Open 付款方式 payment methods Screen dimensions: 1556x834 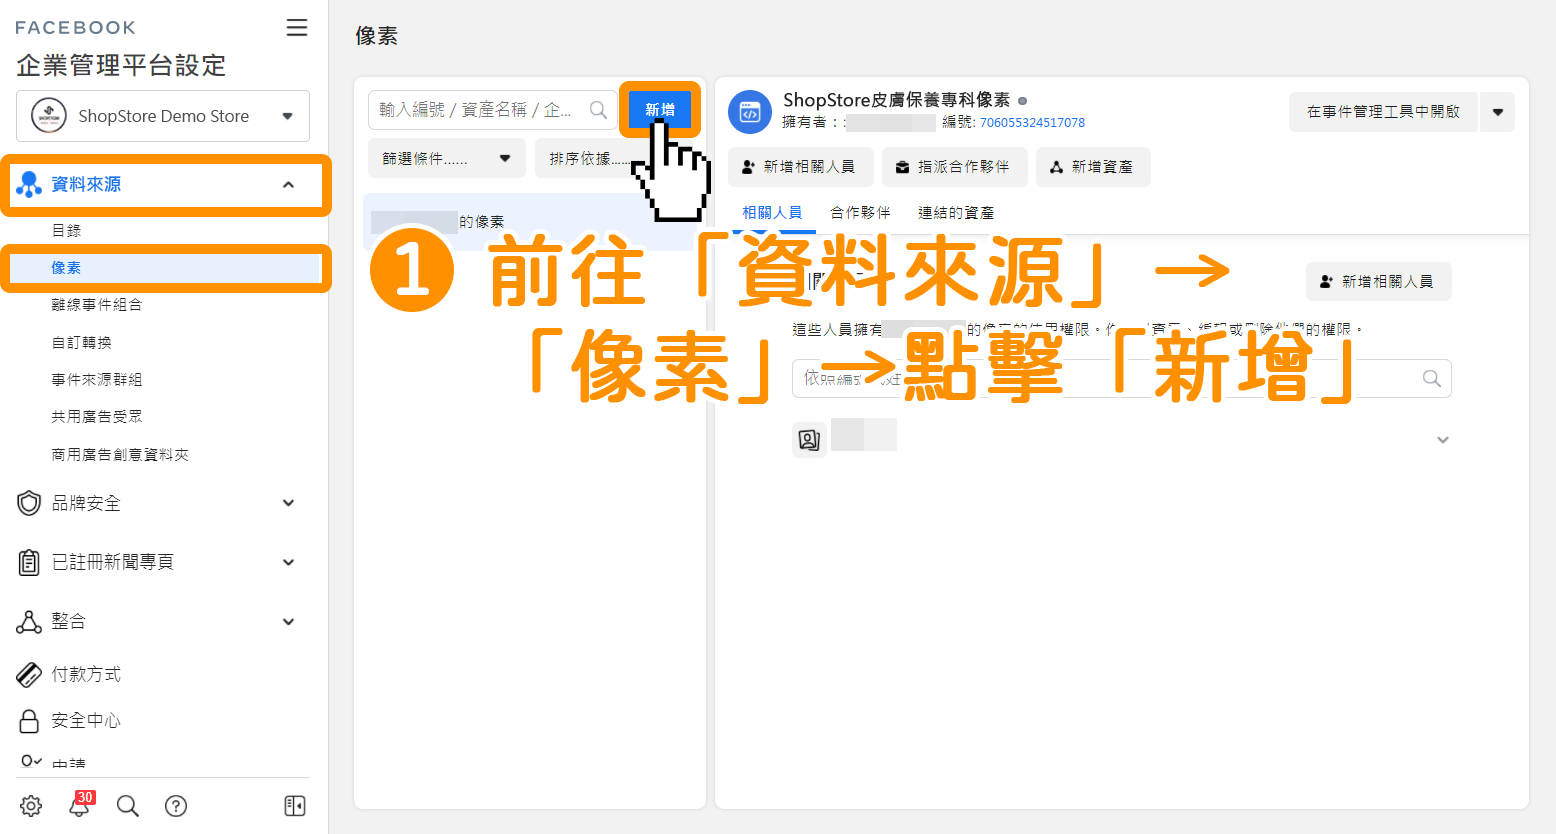86,675
